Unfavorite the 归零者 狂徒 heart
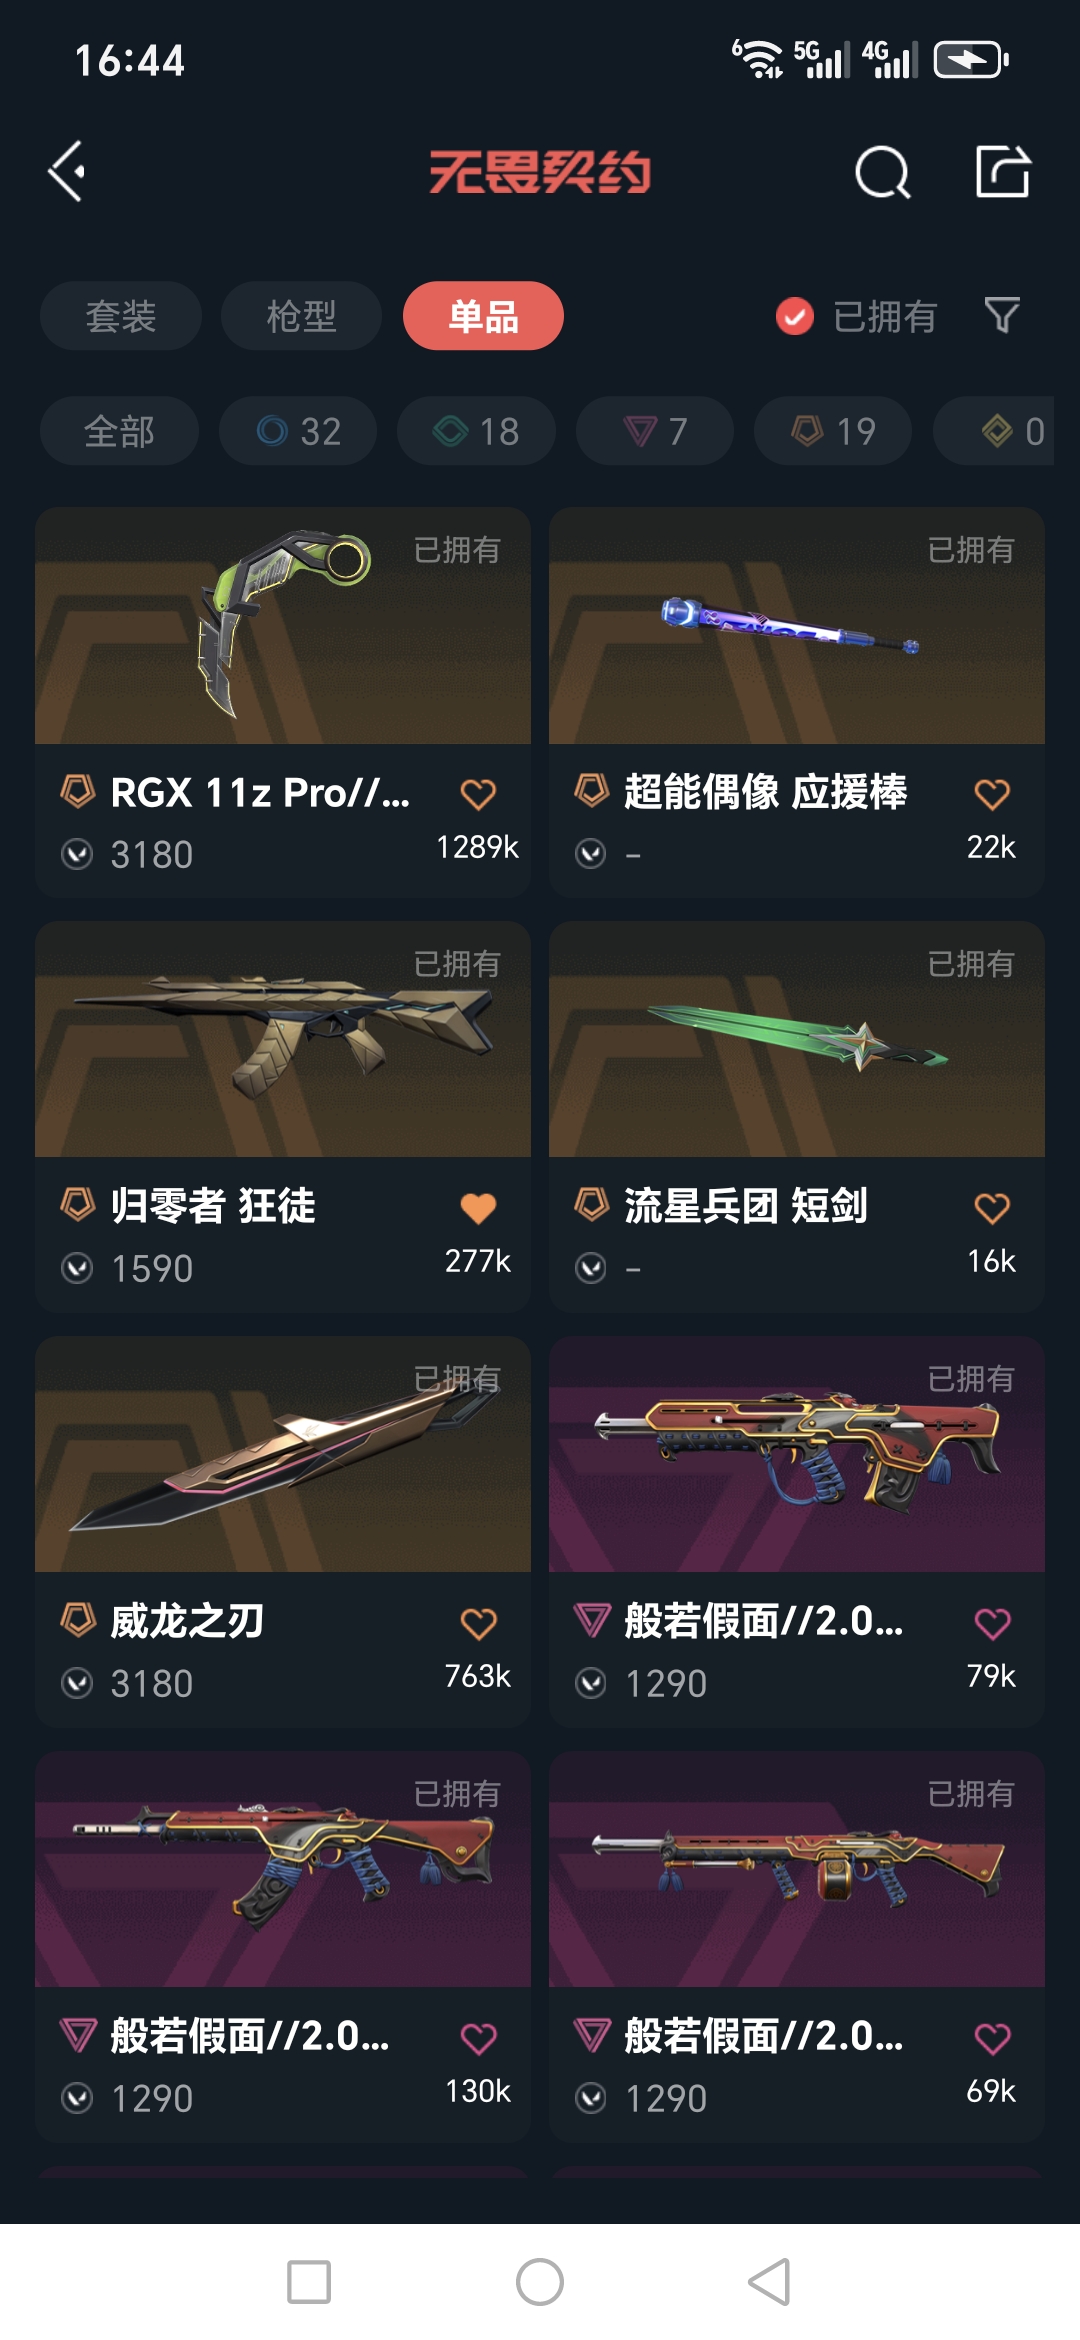Image resolution: width=1080 pixels, height=2340 pixels. [x=478, y=1208]
